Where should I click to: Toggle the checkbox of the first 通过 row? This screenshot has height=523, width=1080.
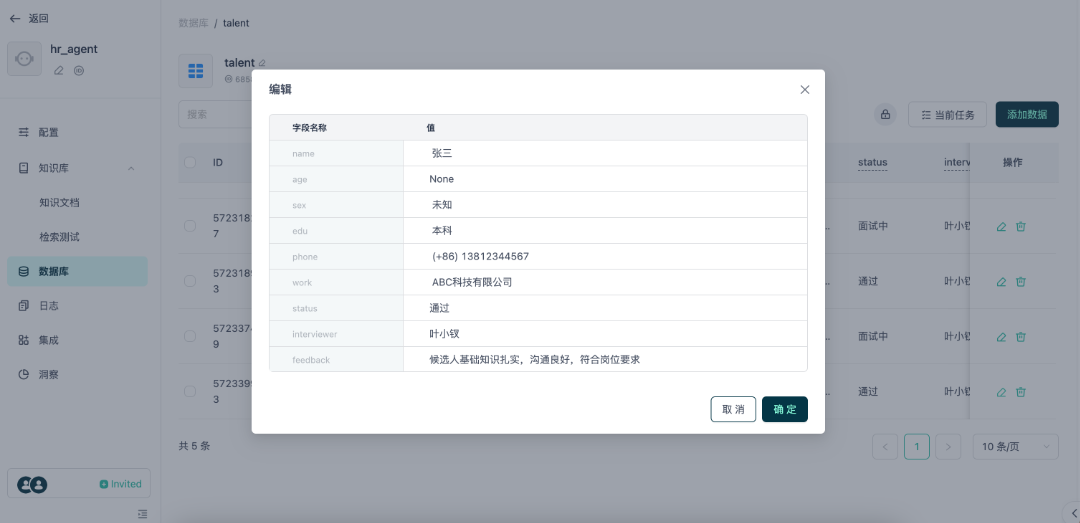pos(190,281)
